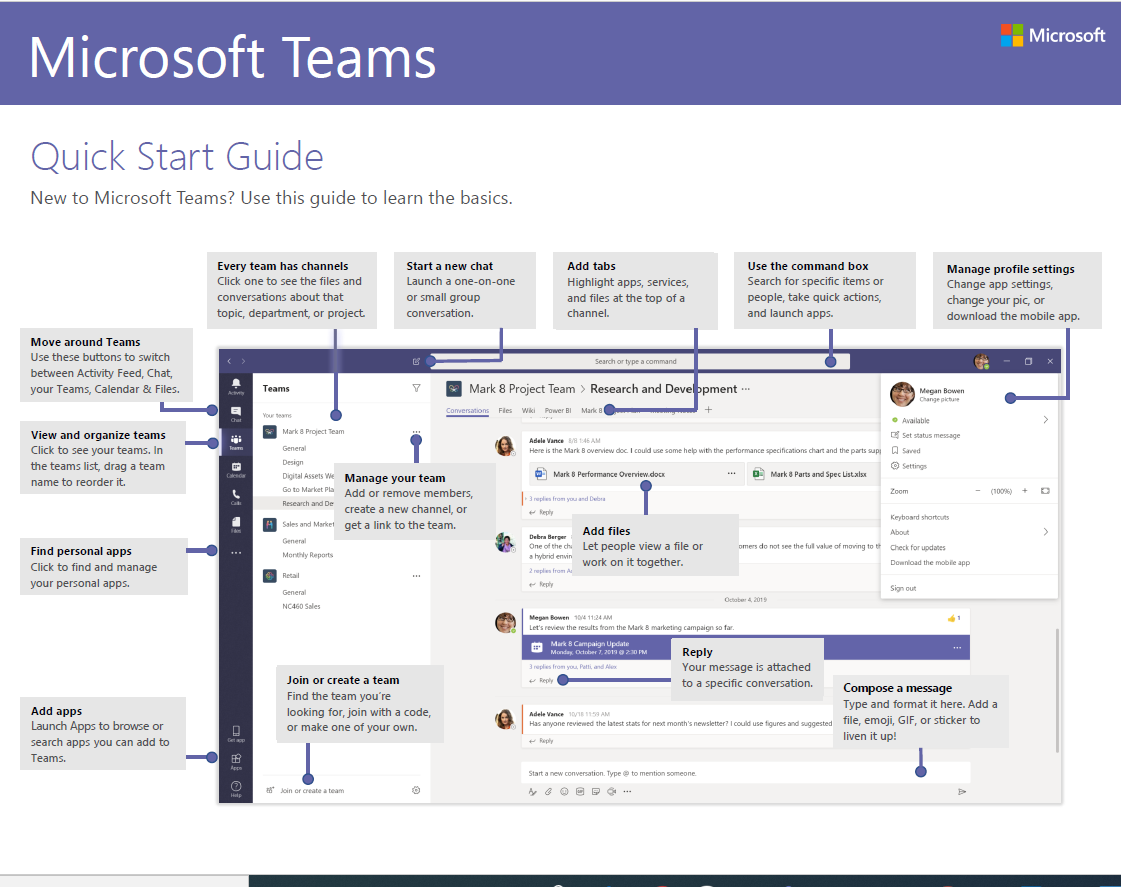
Task: Click Download the mobile app
Action: pyautogui.click(x=929, y=563)
